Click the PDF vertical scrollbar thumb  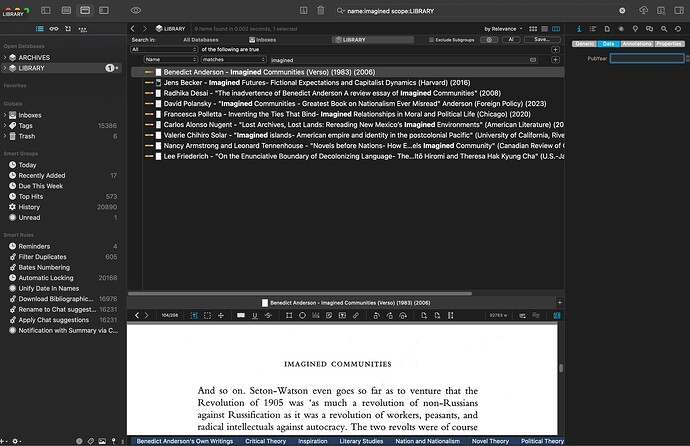point(561,368)
